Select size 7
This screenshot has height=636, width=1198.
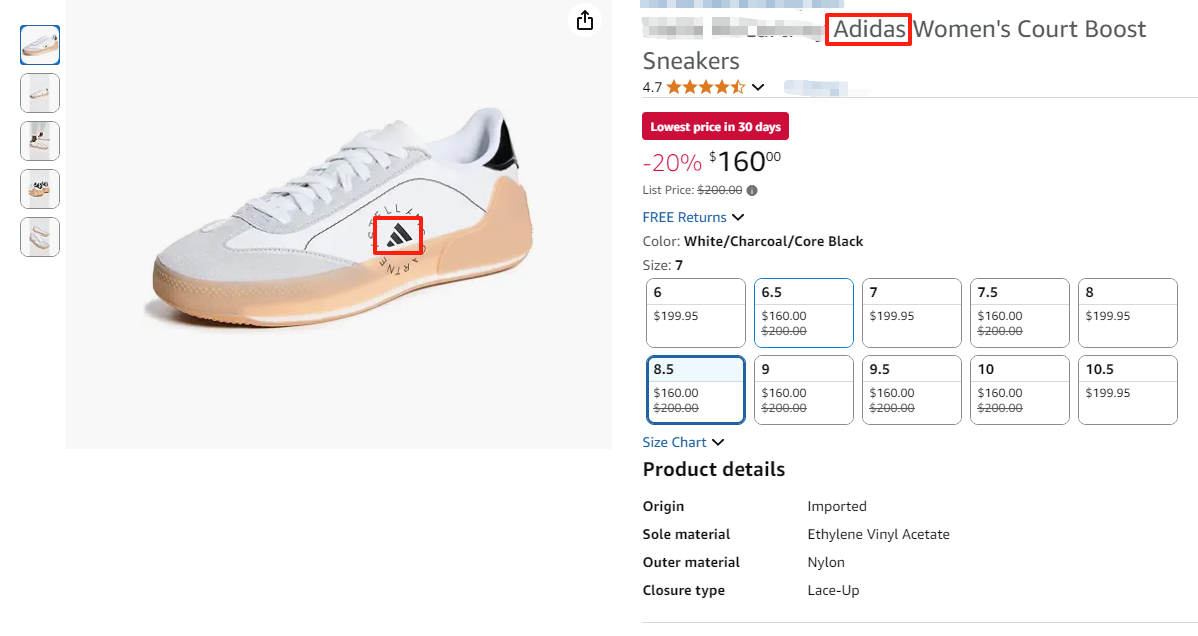click(911, 312)
